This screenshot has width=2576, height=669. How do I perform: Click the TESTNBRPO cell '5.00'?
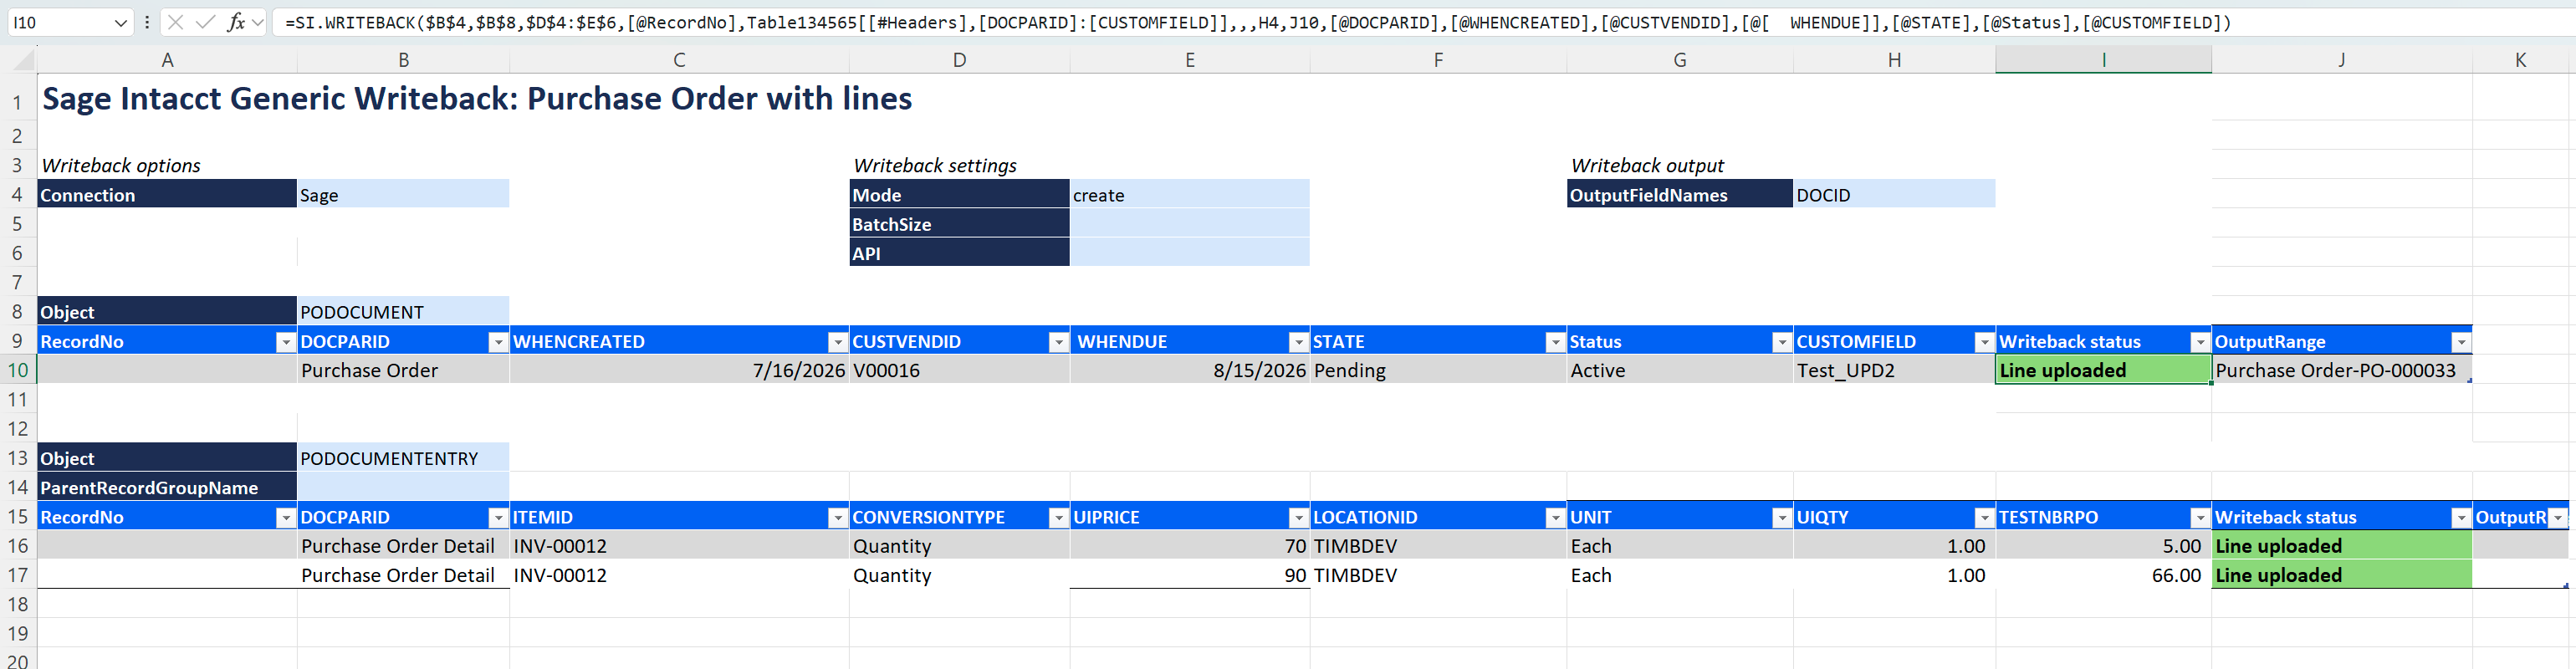[x=2103, y=546]
